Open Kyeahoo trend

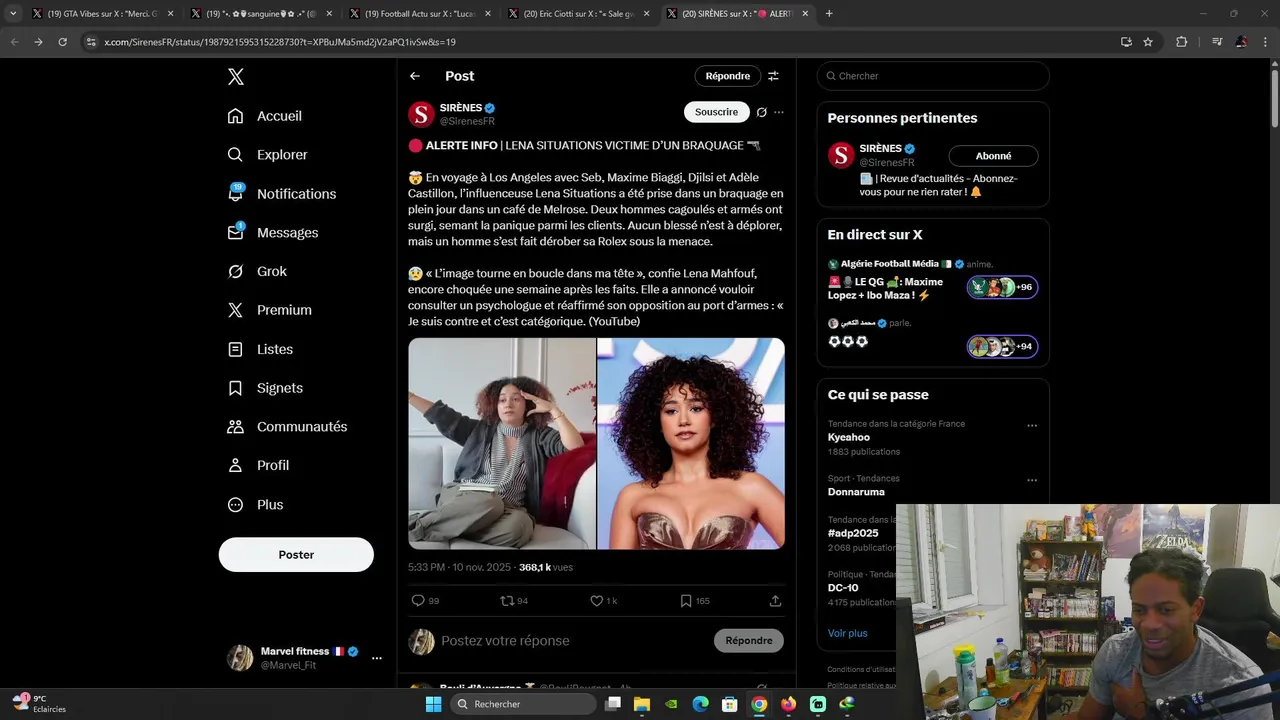pos(849,438)
